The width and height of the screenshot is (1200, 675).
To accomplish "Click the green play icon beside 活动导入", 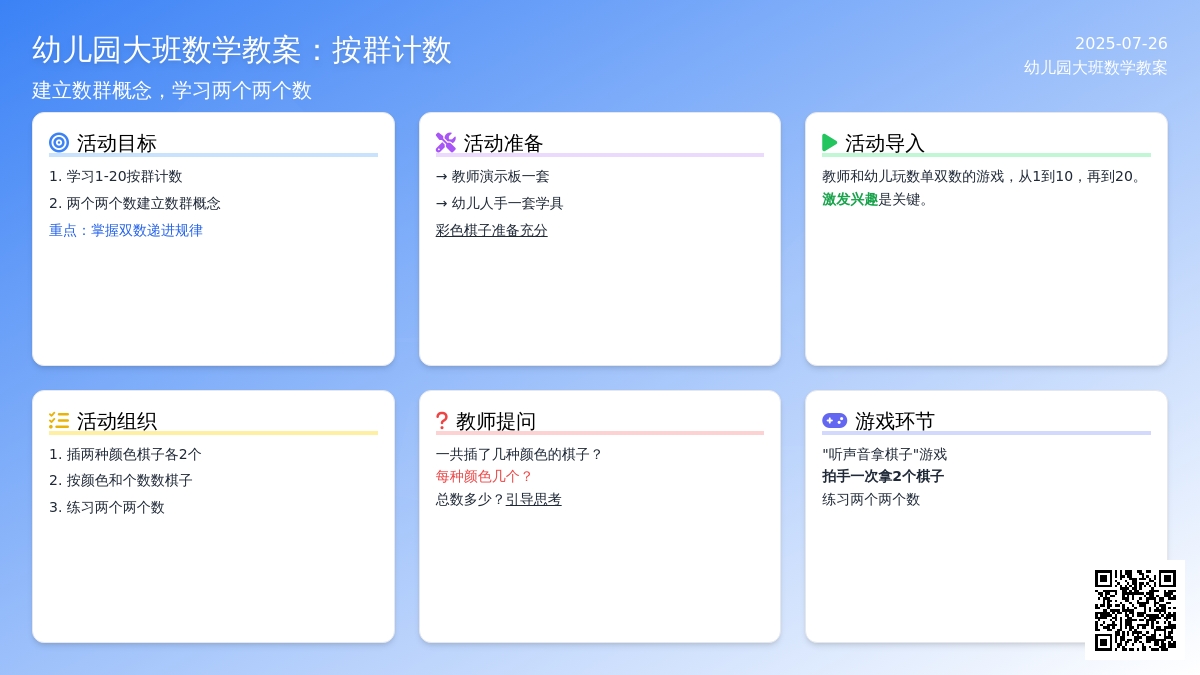I will (830, 143).
